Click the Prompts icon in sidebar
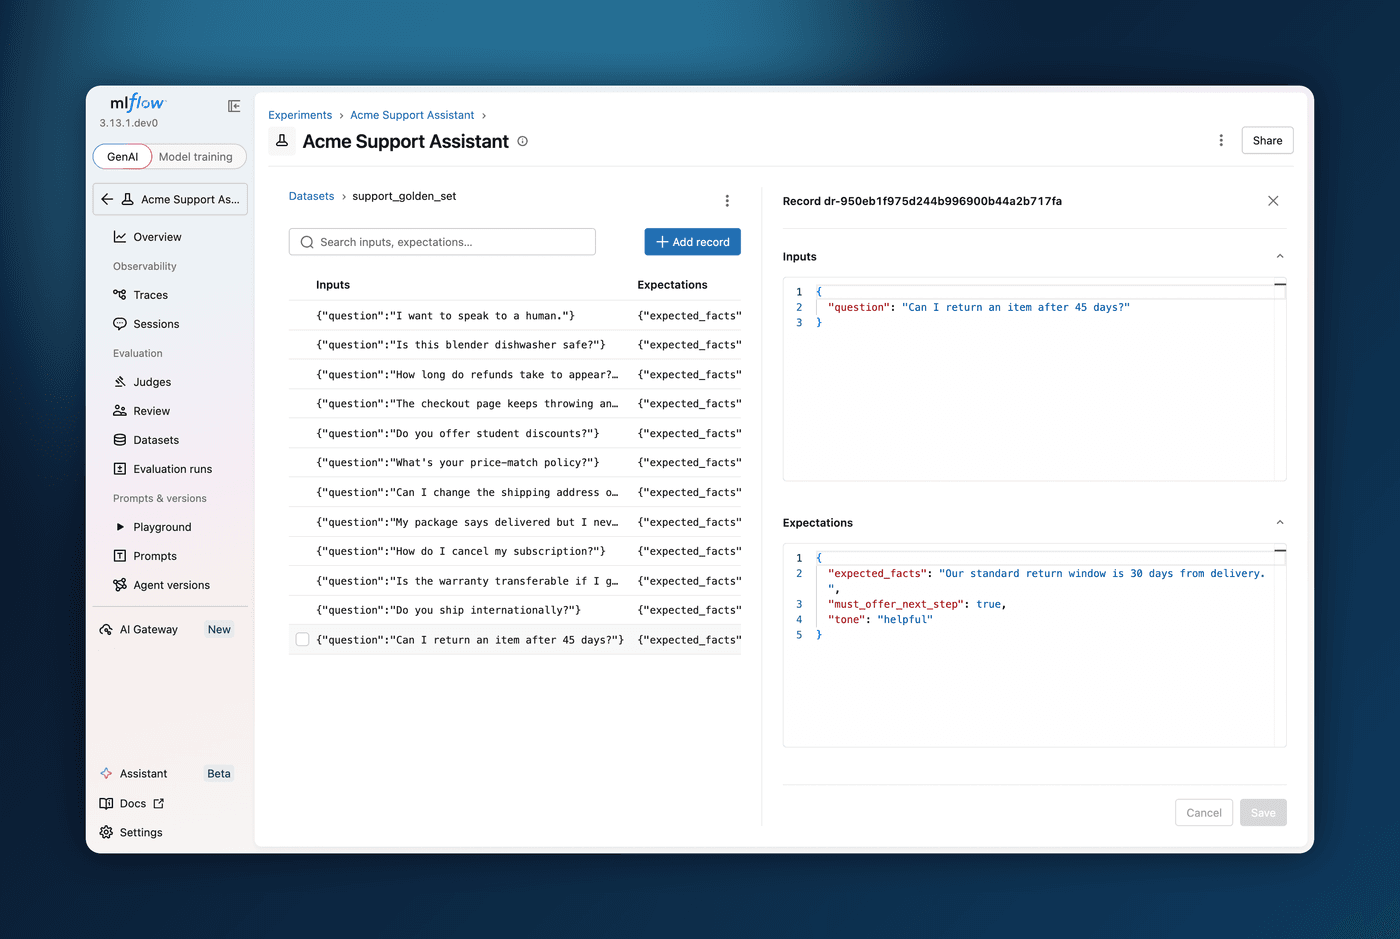 click(x=120, y=556)
